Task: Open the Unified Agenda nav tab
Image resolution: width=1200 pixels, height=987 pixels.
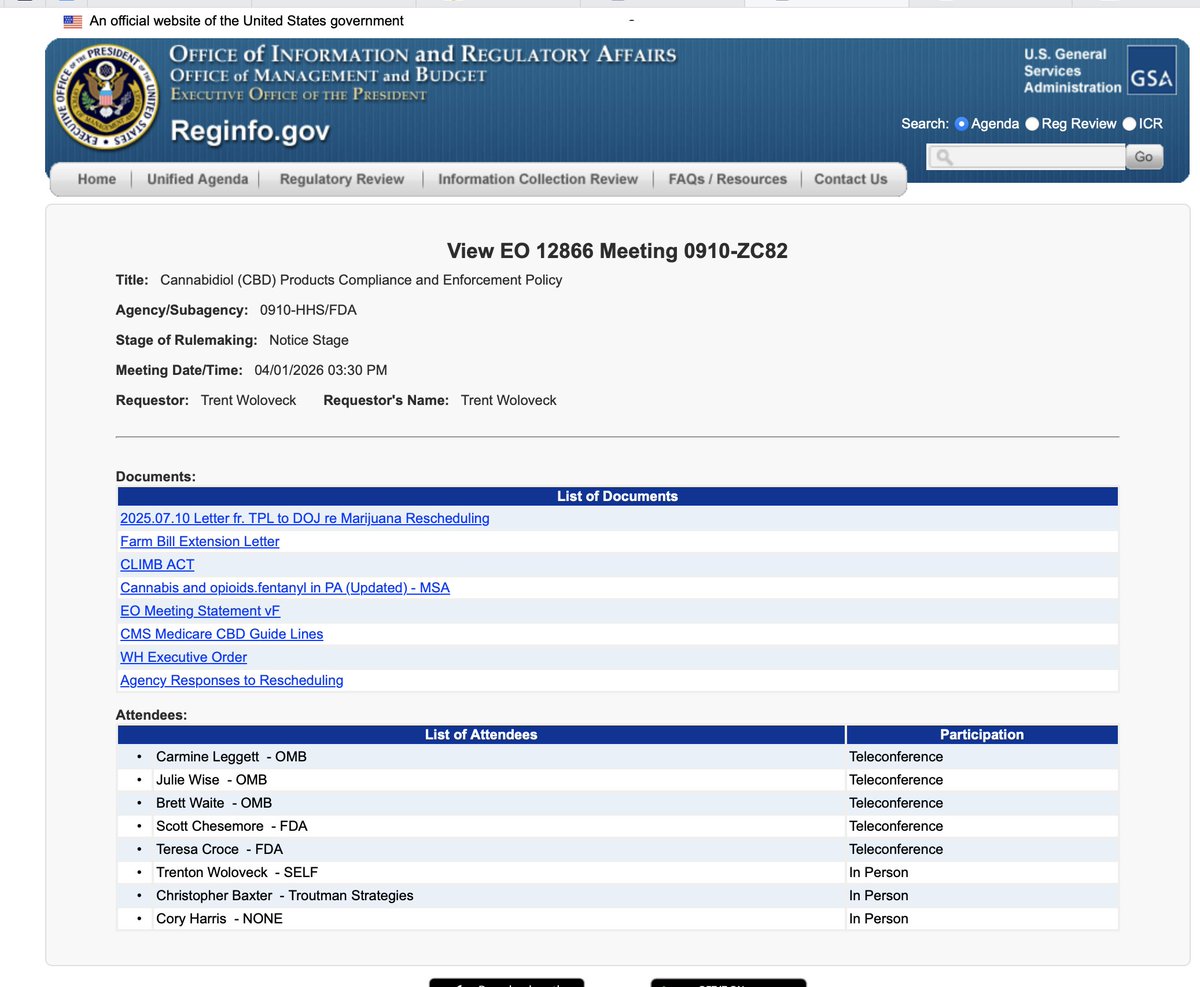Action: (197, 179)
